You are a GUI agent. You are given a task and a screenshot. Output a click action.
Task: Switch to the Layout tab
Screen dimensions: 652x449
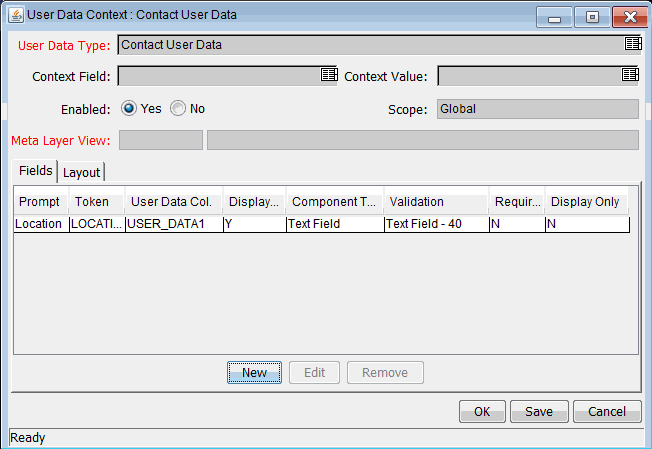coord(82,172)
